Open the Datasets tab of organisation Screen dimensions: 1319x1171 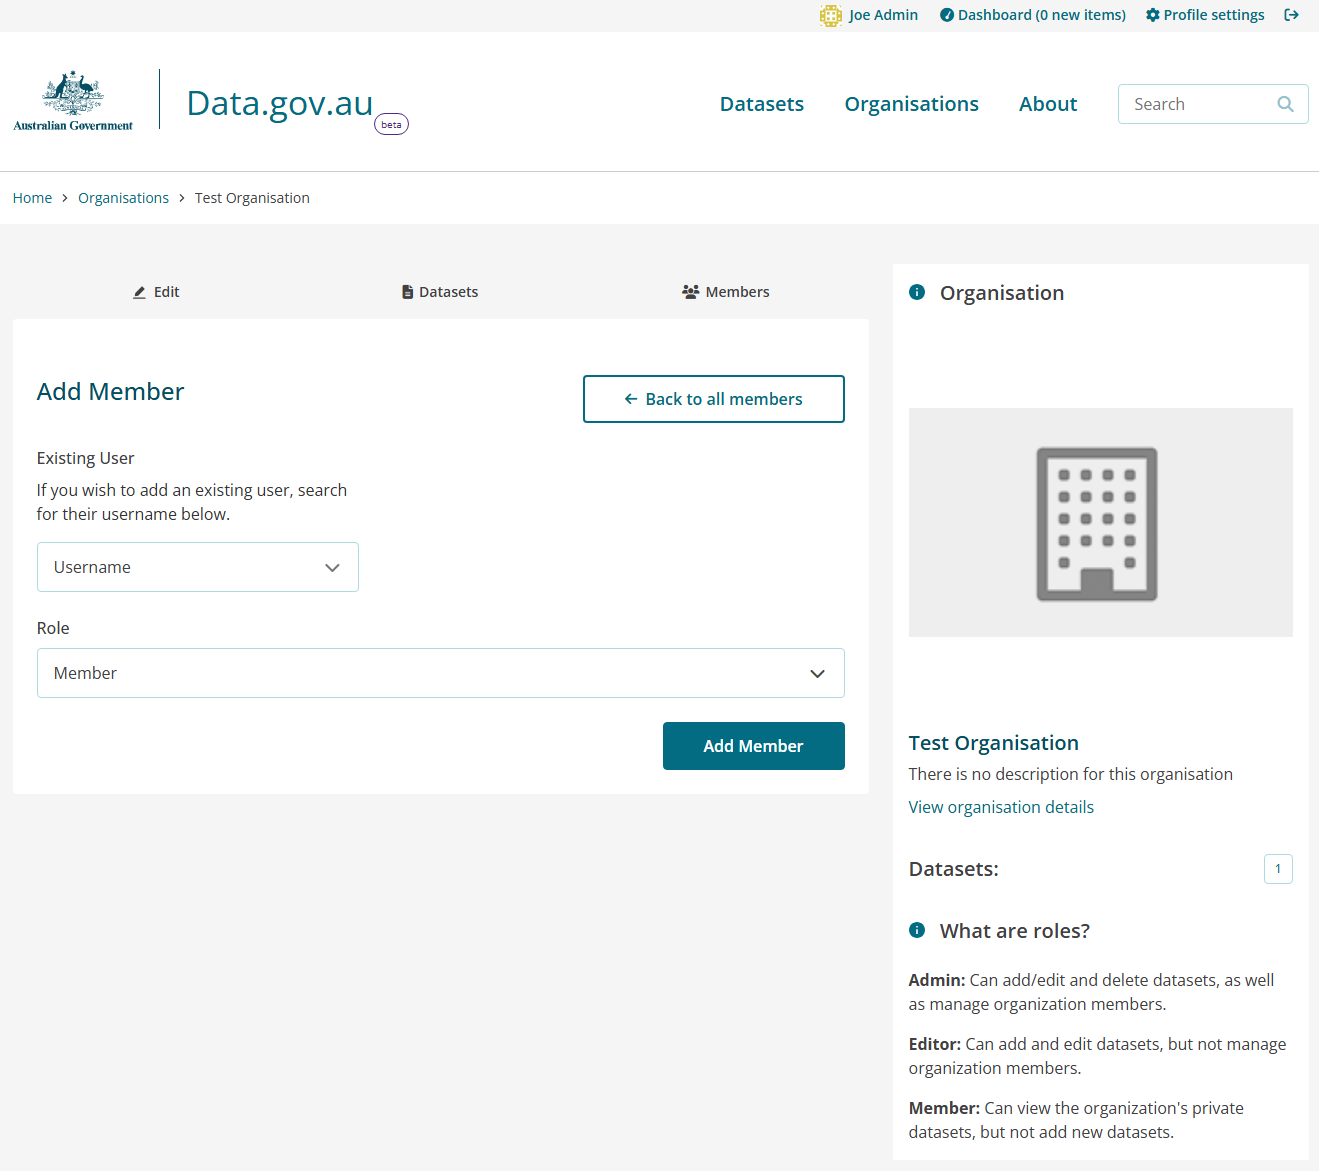click(x=440, y=292)
